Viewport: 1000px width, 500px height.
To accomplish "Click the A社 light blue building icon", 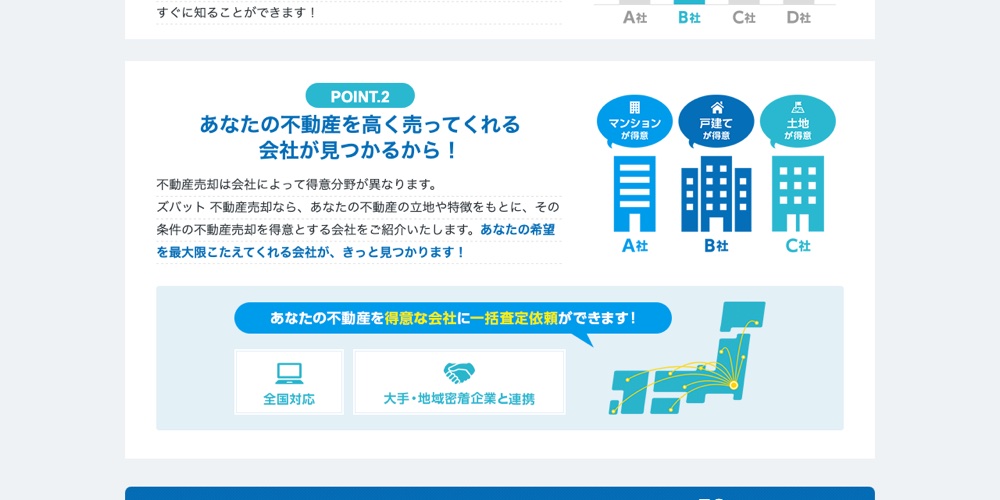I will (635, 194).
